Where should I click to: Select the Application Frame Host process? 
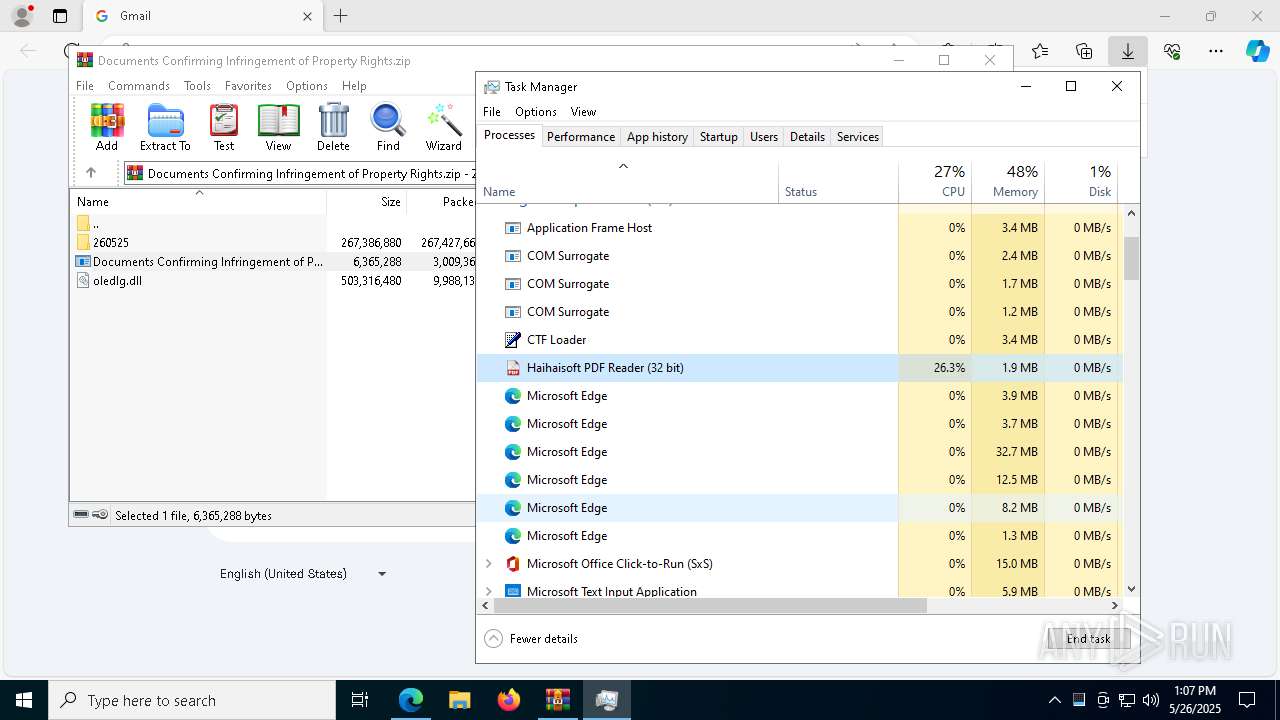[799, 228]
